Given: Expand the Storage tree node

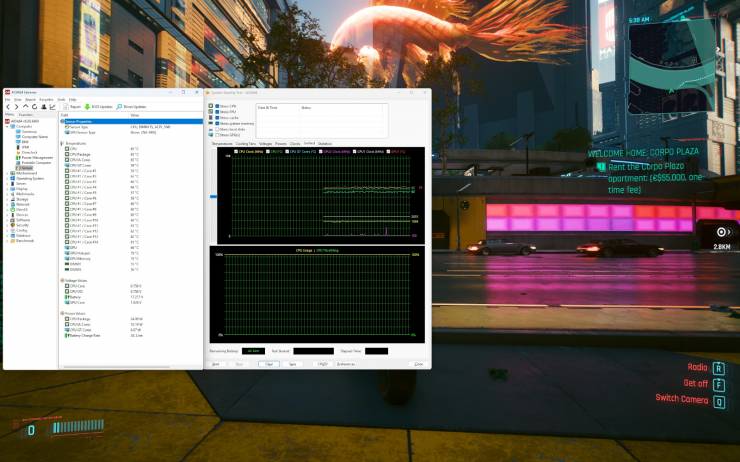Looking at the screenshot, I should click(x=7, y=199).
